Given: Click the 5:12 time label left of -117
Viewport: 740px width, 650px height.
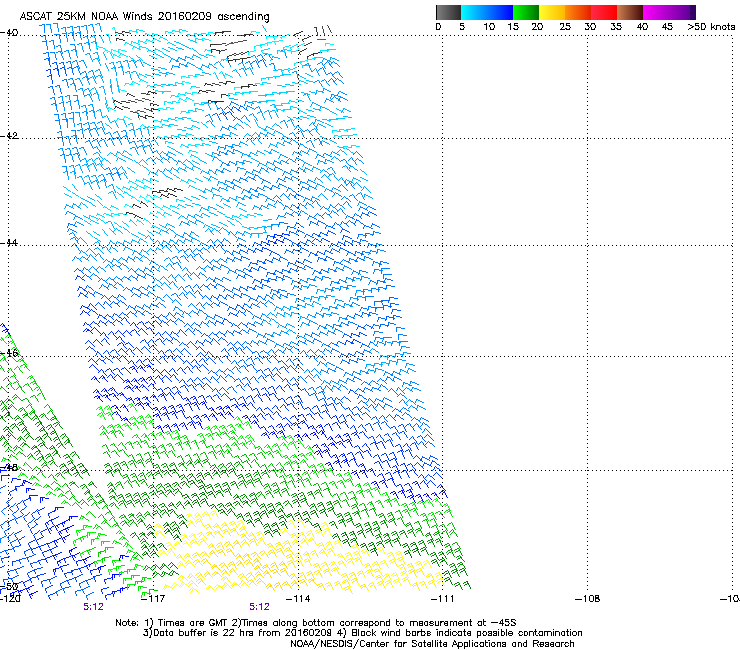Looking at the screenshot, I should 93,607.
